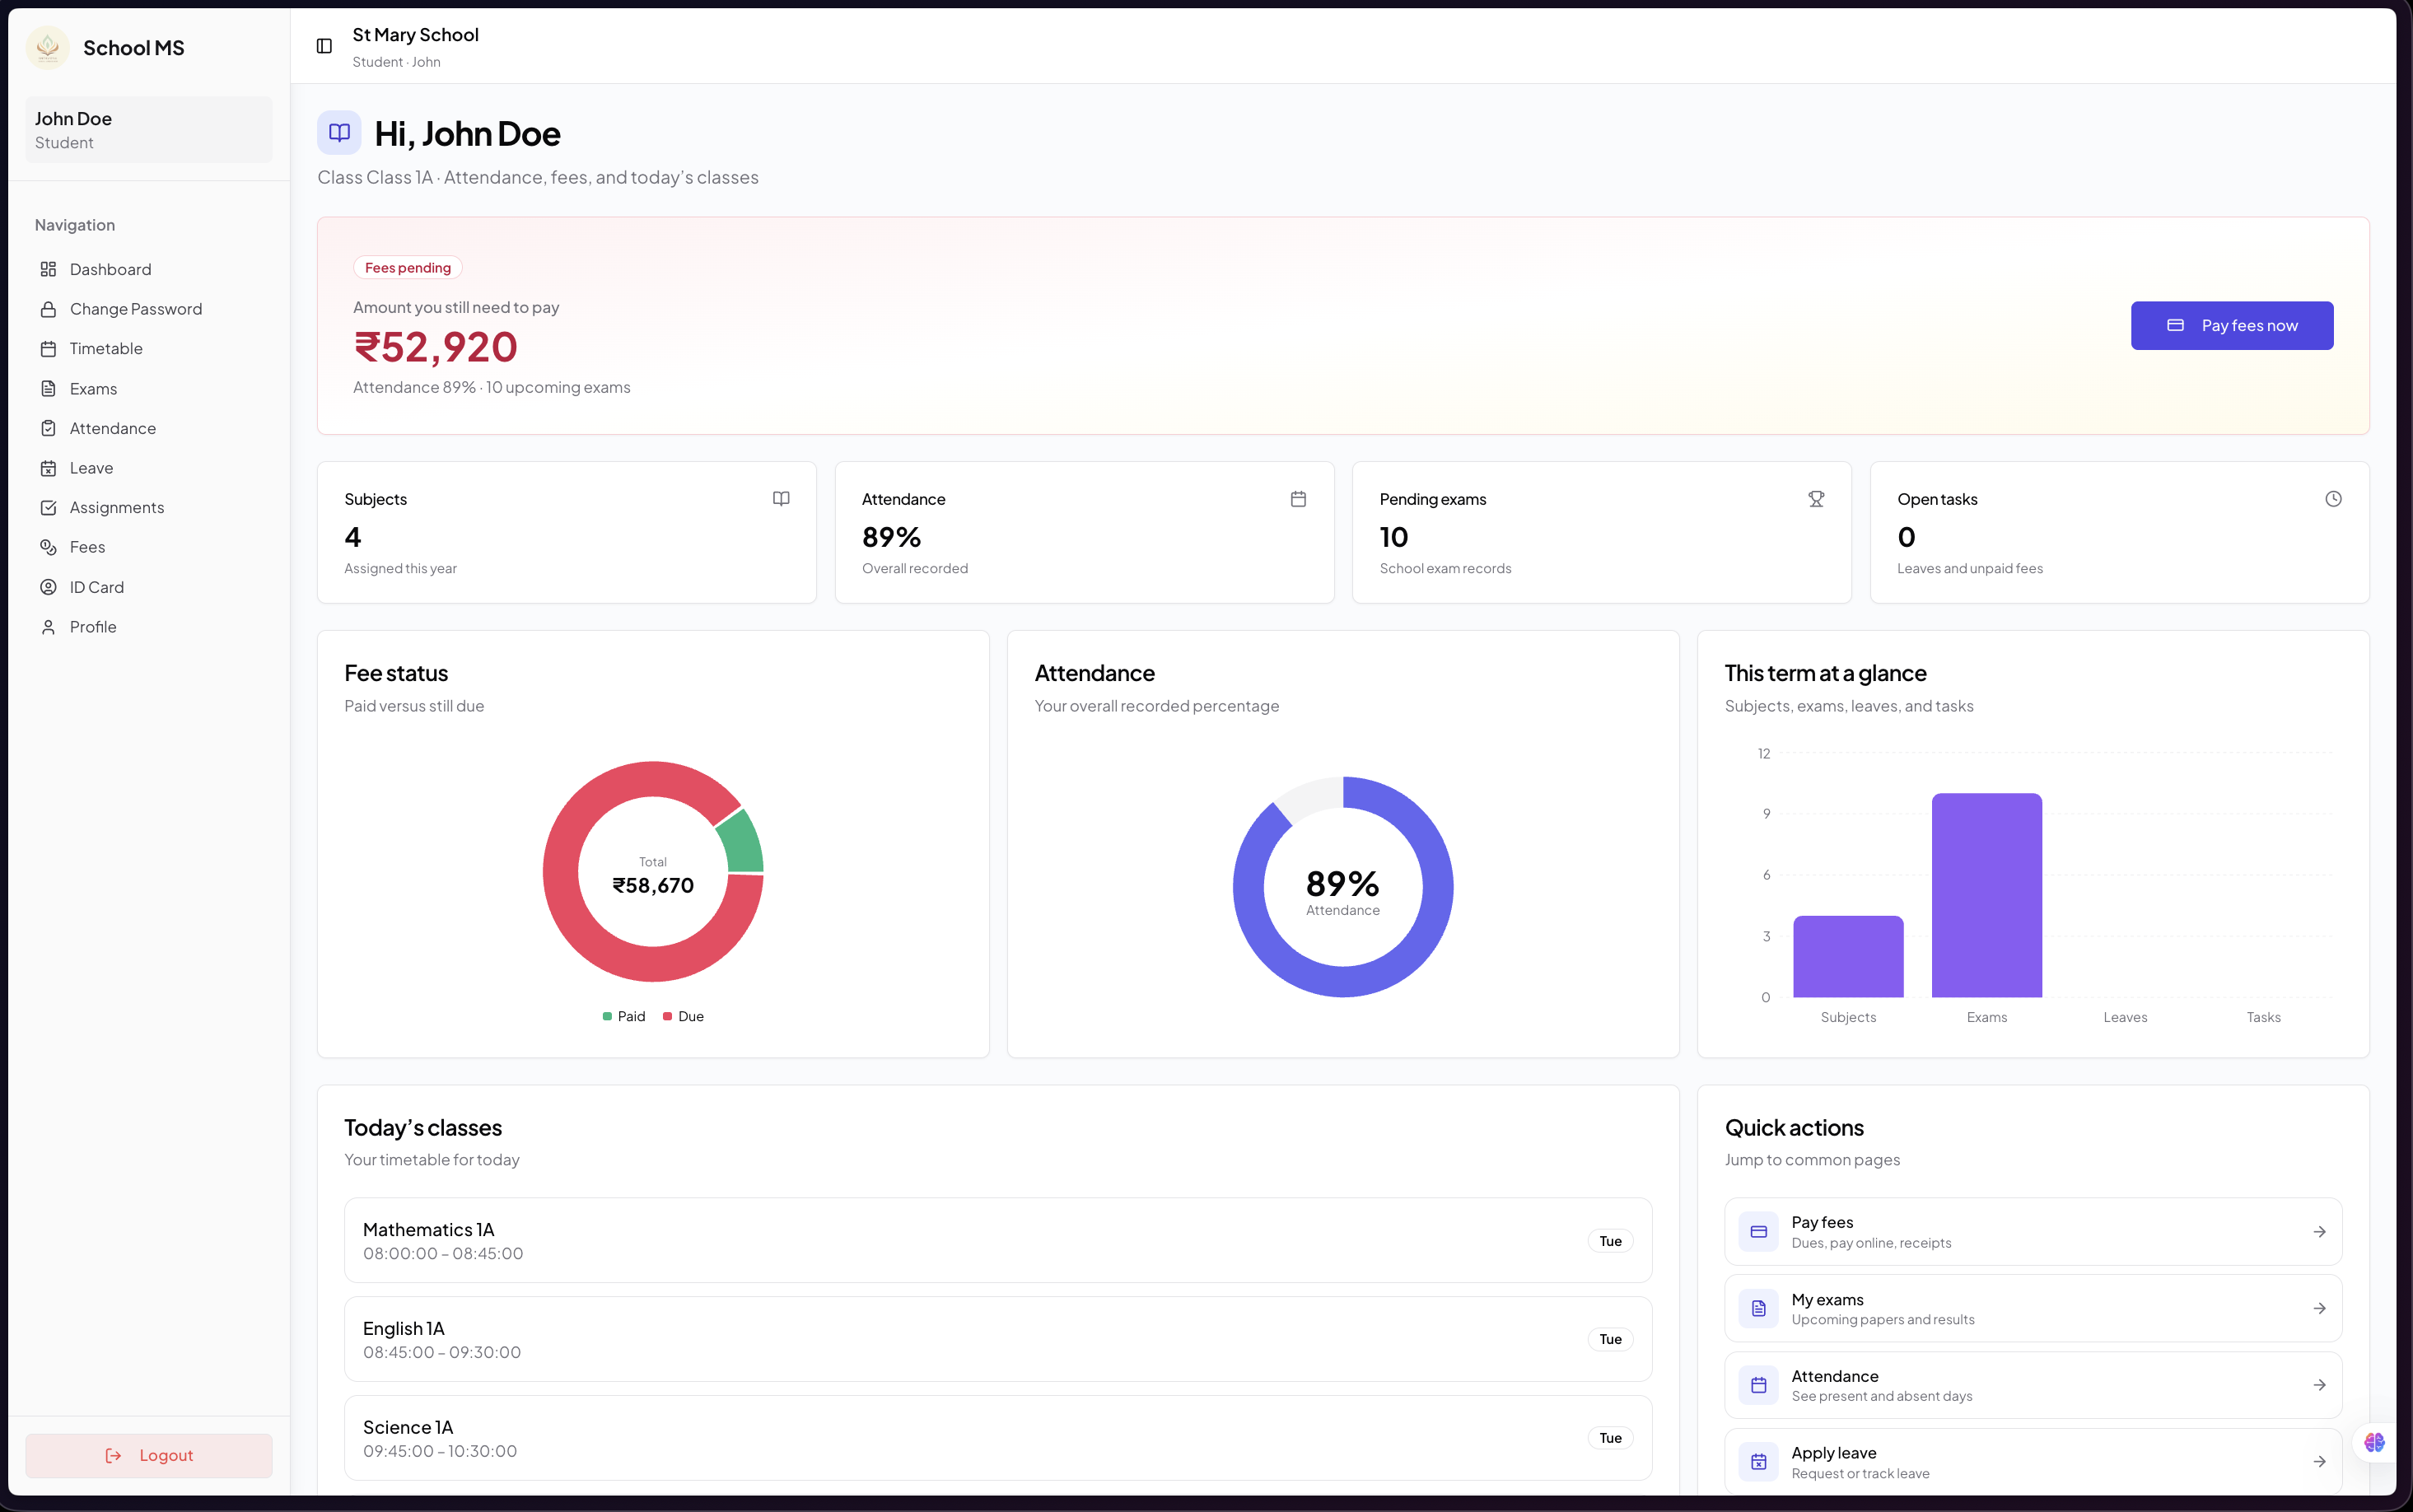The width and height of the screenshot is (2413, 1512).
Task: Click the School MS logo icon
Action: point(48,47)
